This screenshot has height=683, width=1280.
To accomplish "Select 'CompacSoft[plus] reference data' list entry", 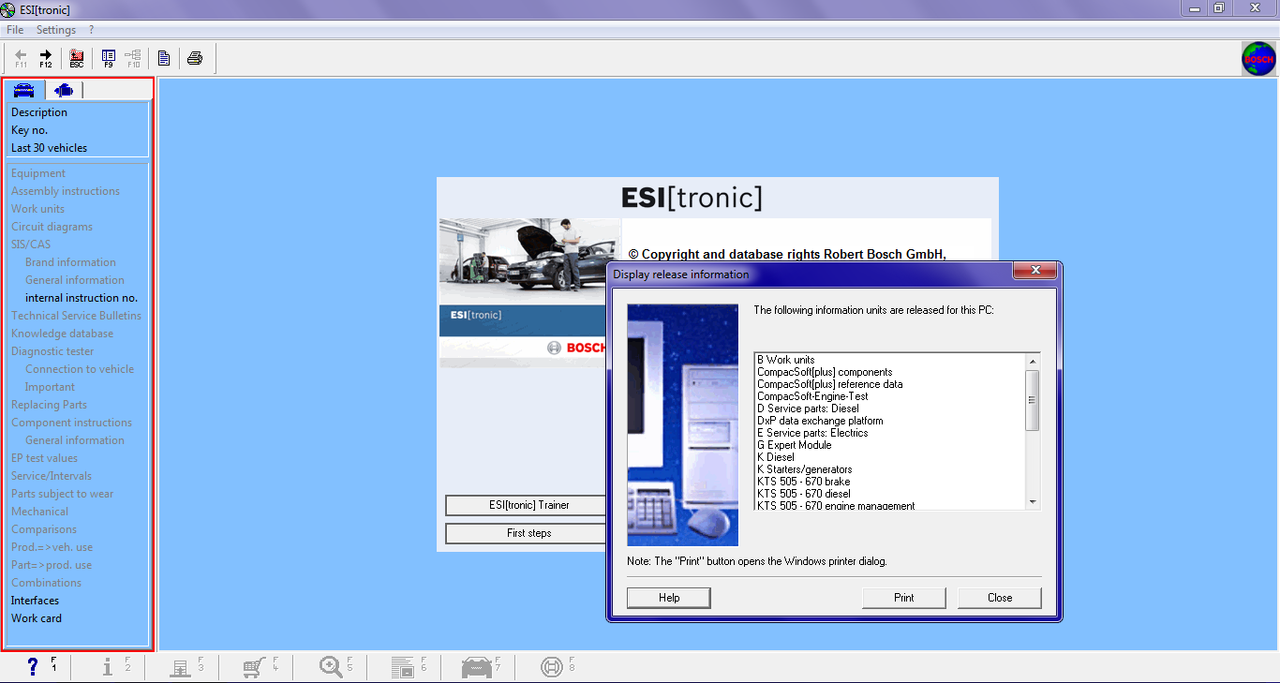I will pos(830,384).
